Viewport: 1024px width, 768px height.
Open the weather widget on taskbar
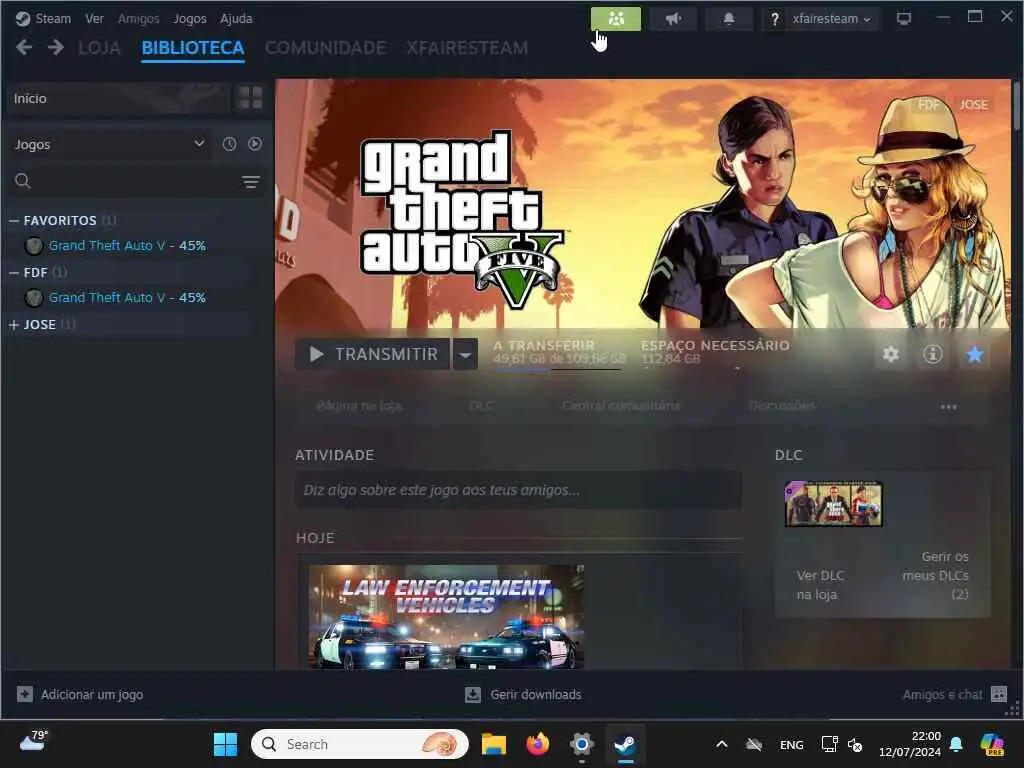[33, 741]
